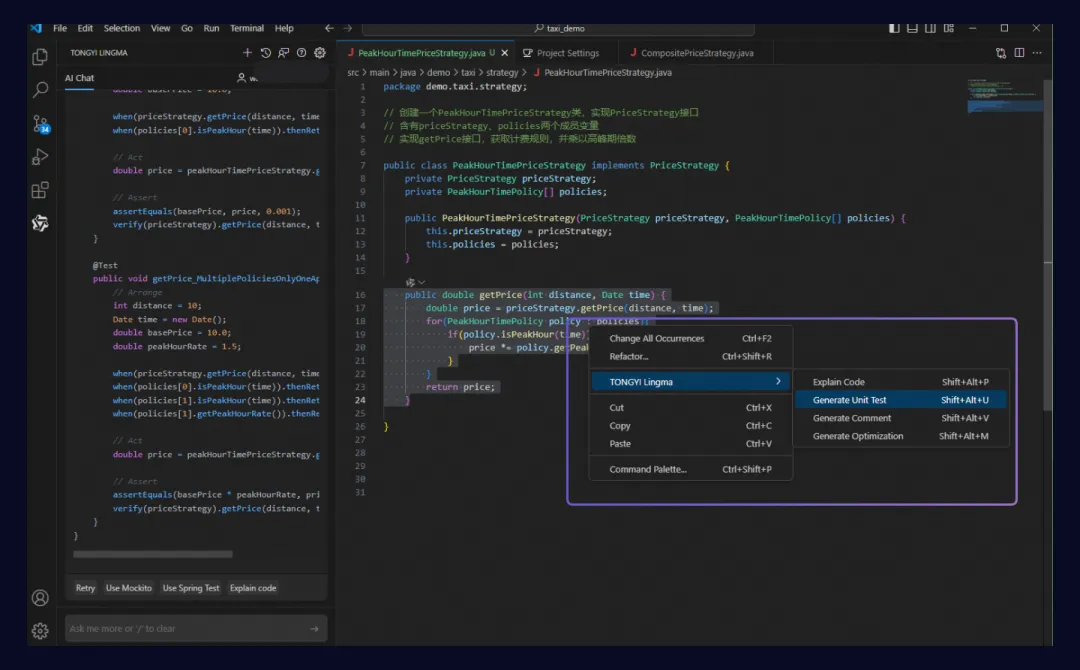Open the Selection menu

tap(121, 28)
